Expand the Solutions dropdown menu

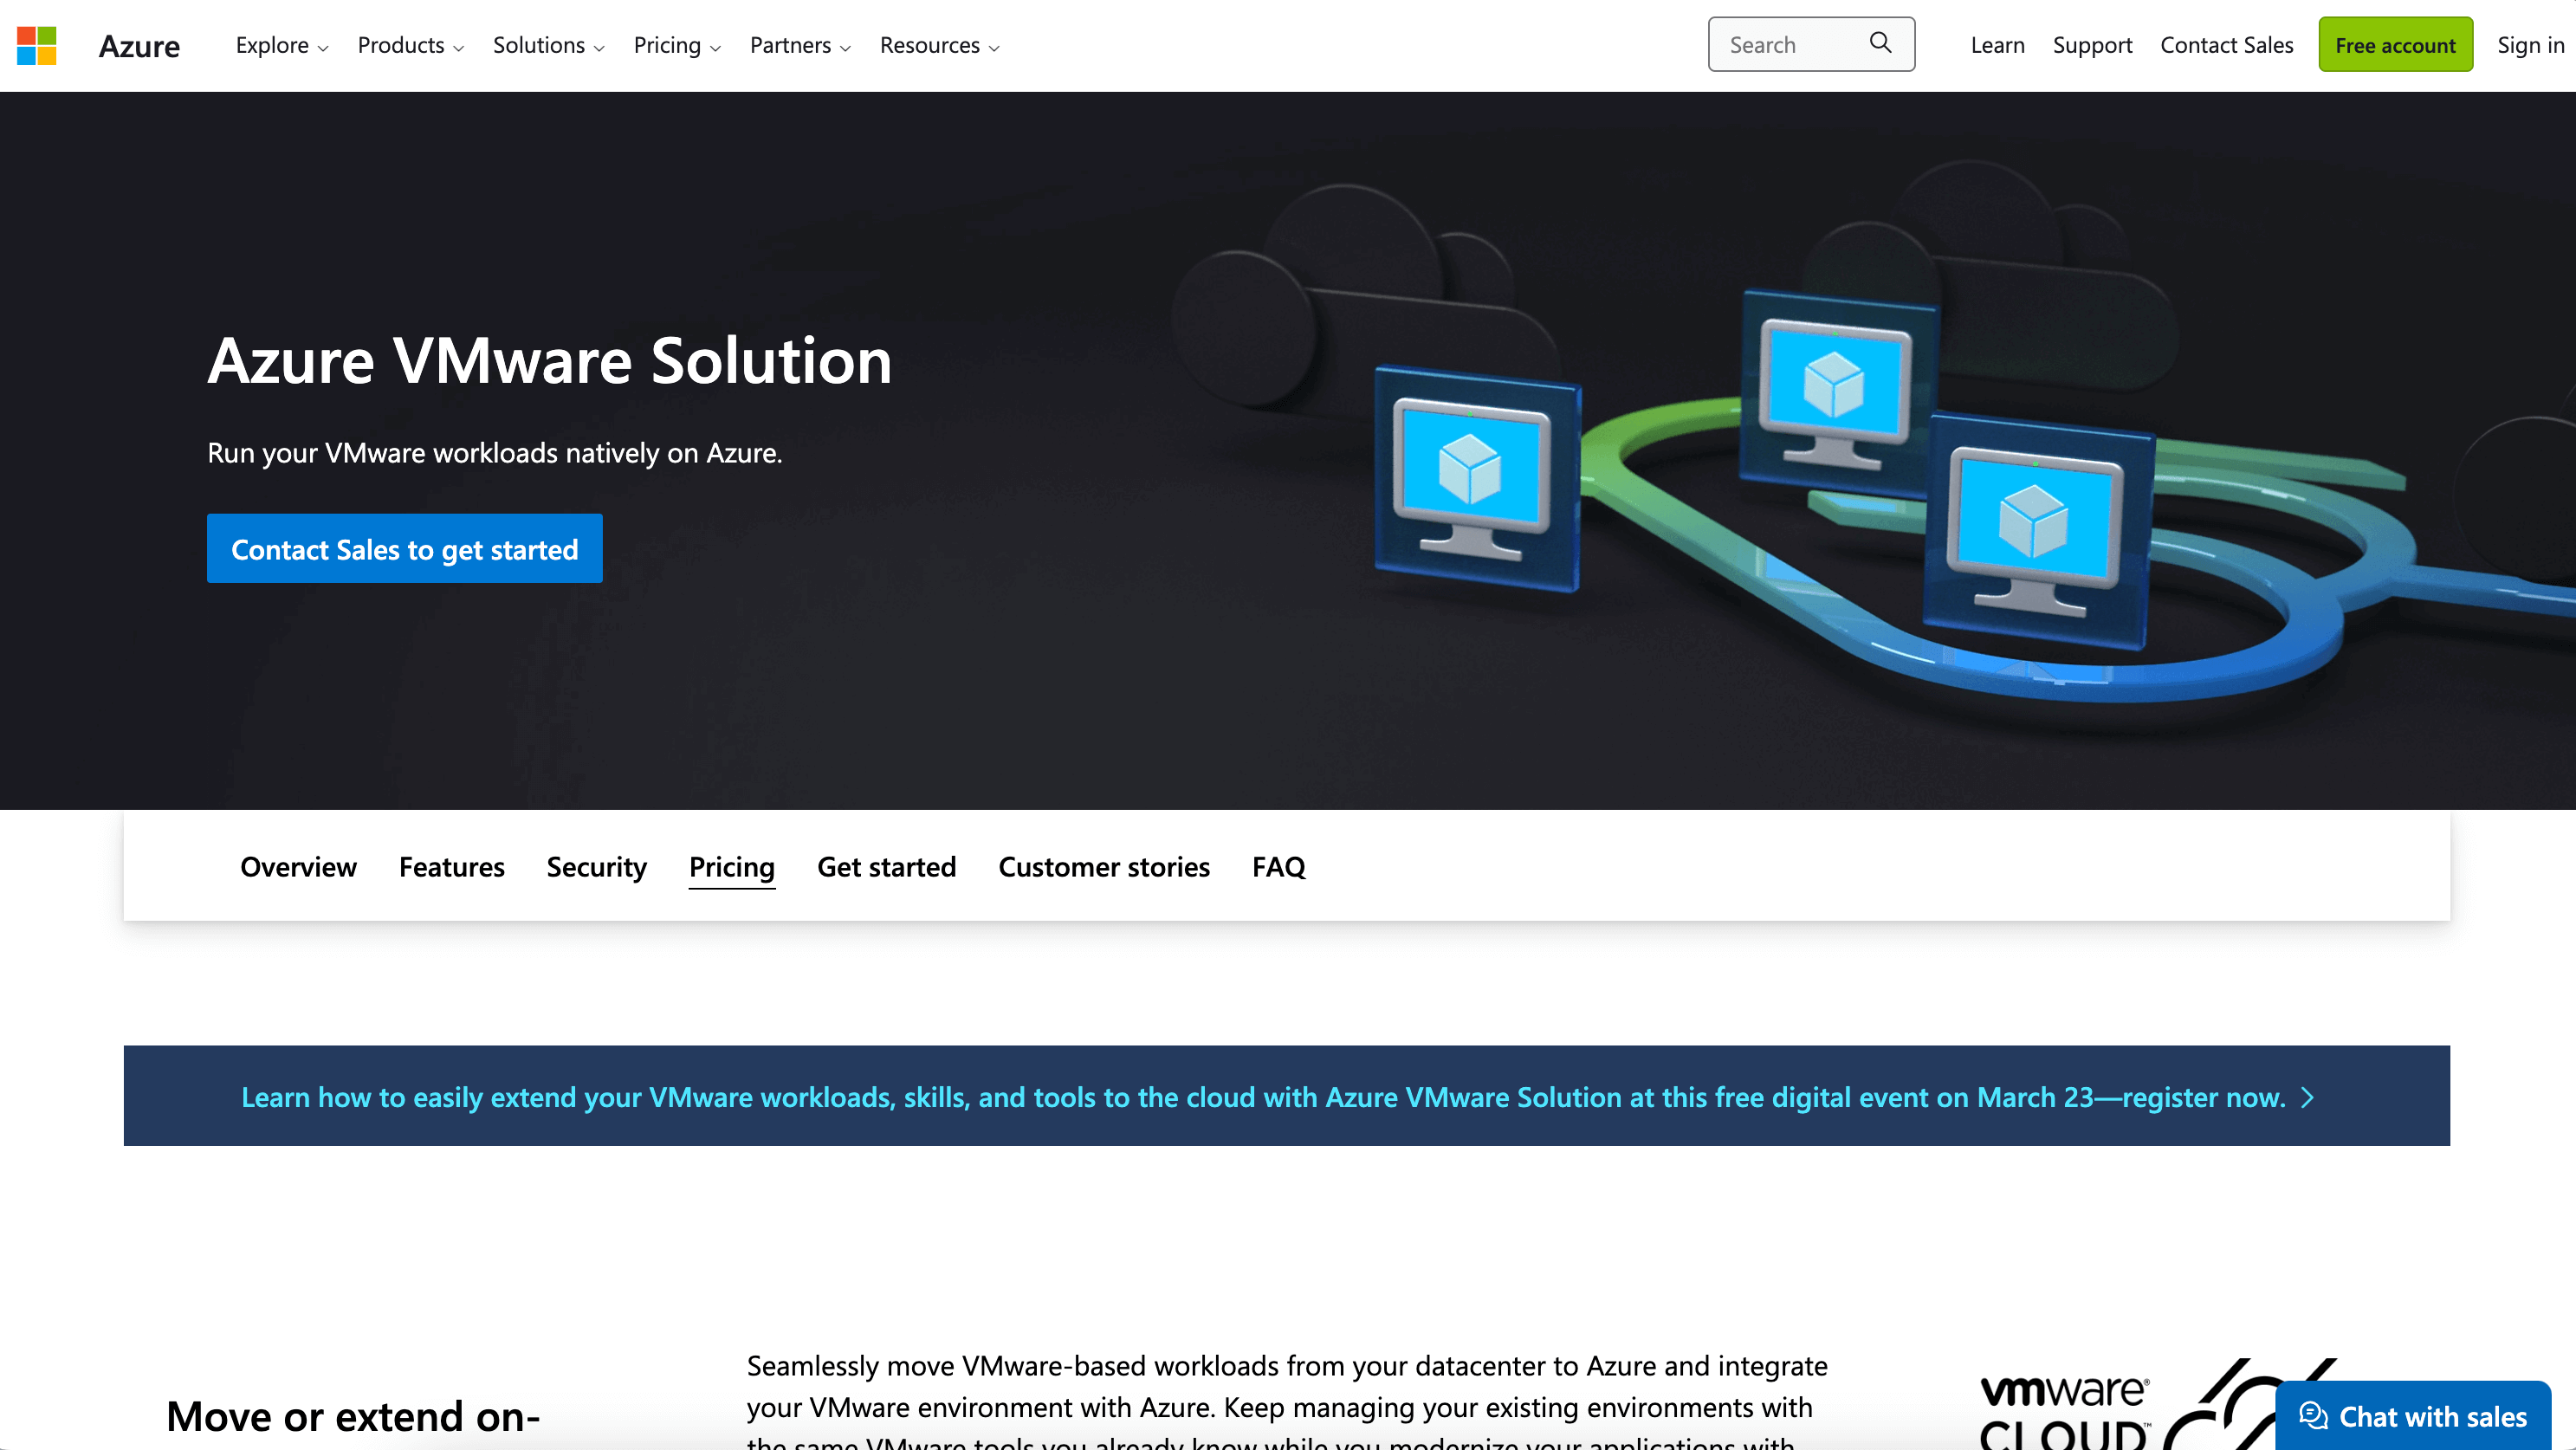coord(549,46)
